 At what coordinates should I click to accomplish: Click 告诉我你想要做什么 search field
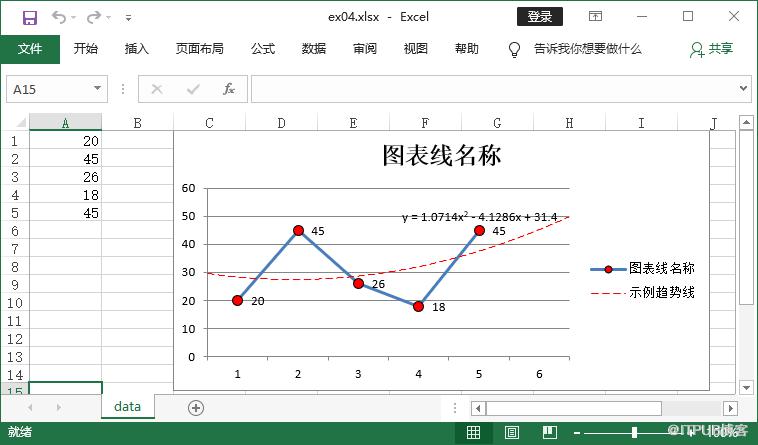coord(588,49)
